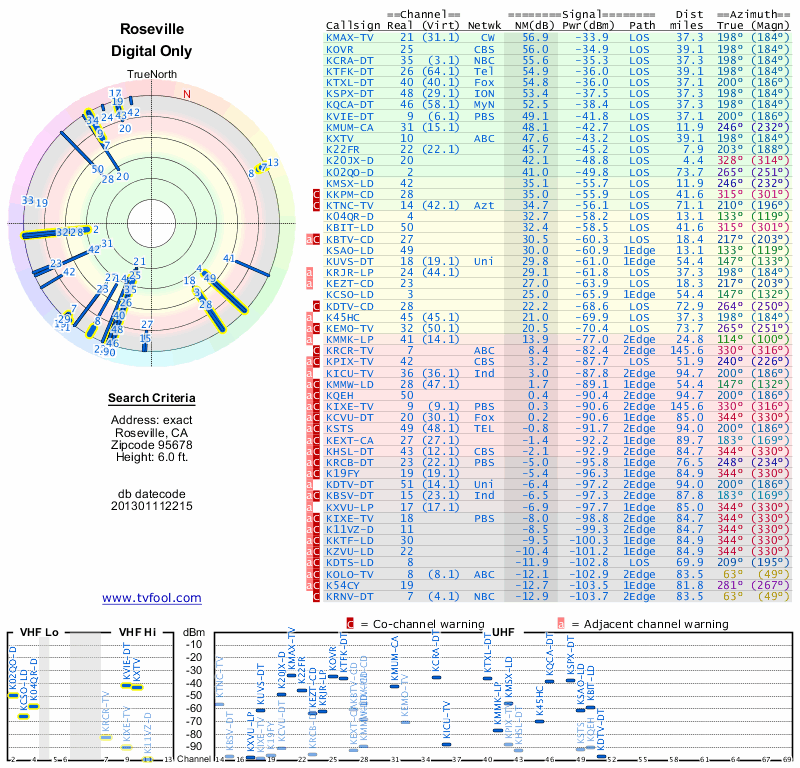Click the co-channel C icon beside KDTV-CD
800x768 pixels.
(x=316, y=306)
